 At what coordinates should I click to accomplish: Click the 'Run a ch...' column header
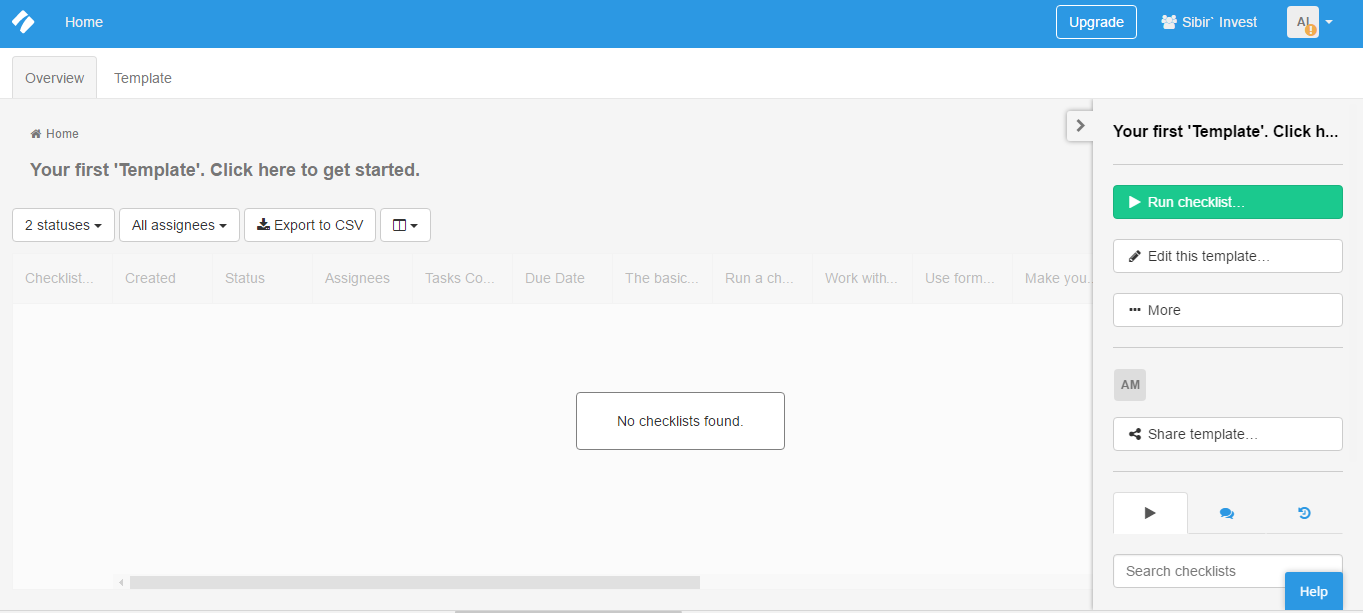760,278
